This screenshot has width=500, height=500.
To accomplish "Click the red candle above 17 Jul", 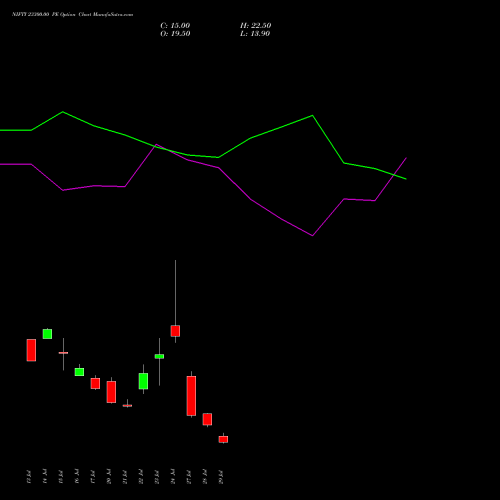I will pos(95,383).
